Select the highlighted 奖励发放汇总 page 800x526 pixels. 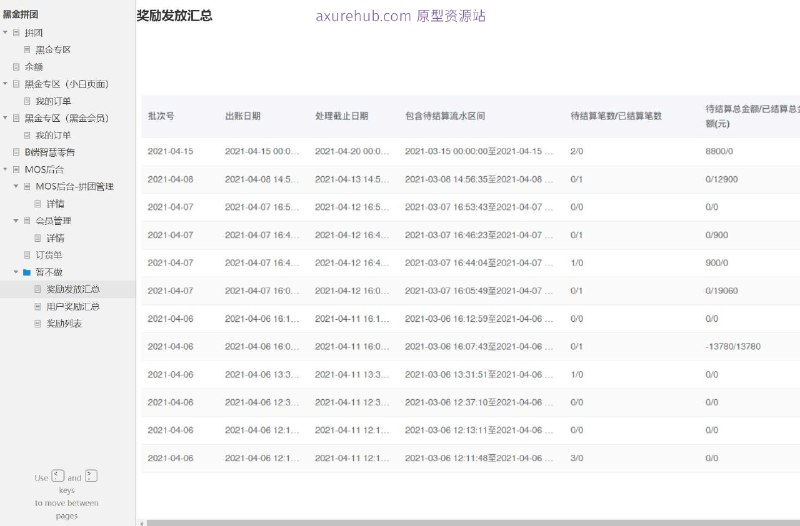coord(73,289)
